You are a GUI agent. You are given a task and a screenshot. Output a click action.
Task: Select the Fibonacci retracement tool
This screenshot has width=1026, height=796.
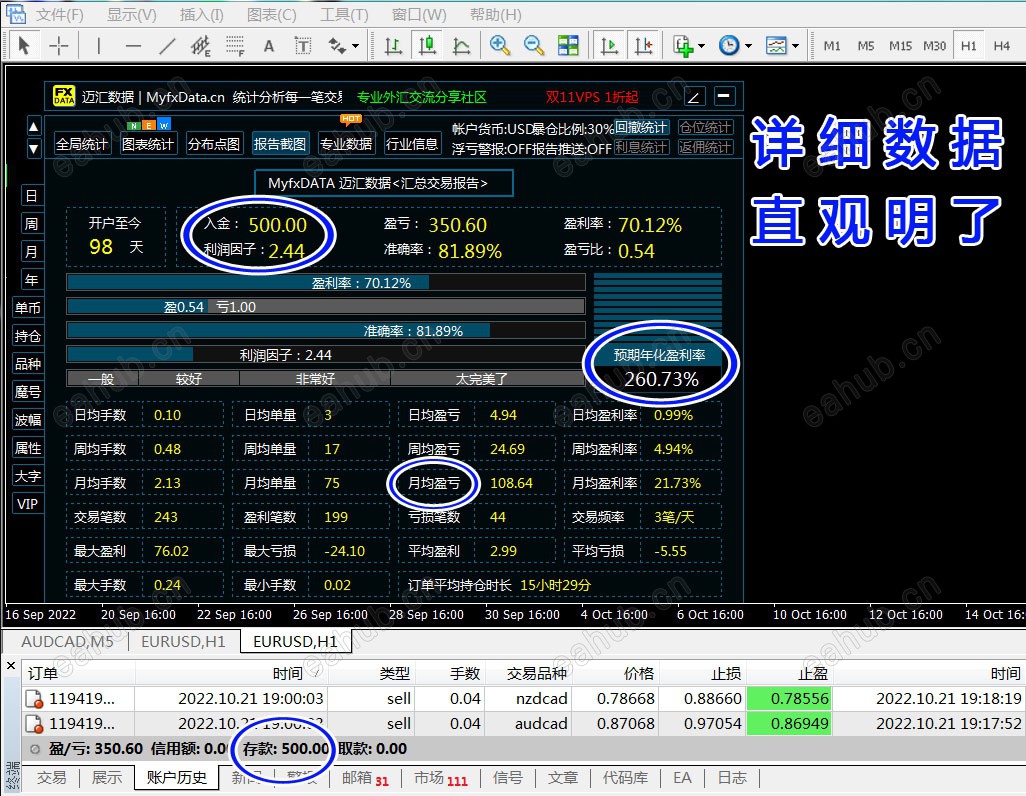coord(234,46)
